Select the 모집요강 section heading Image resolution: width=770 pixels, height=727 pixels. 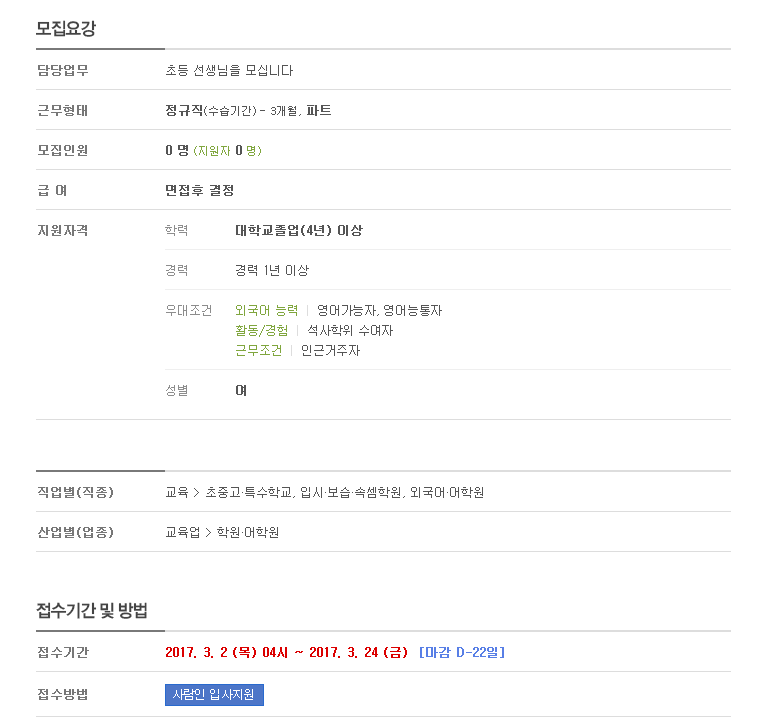pos(66,28)
